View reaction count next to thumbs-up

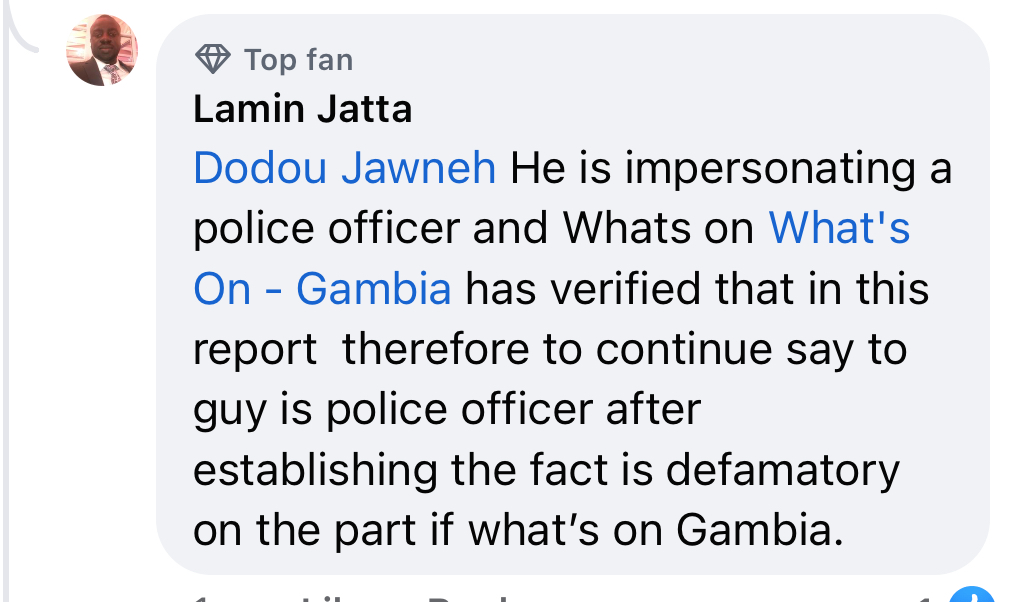(x=925, y=598)
